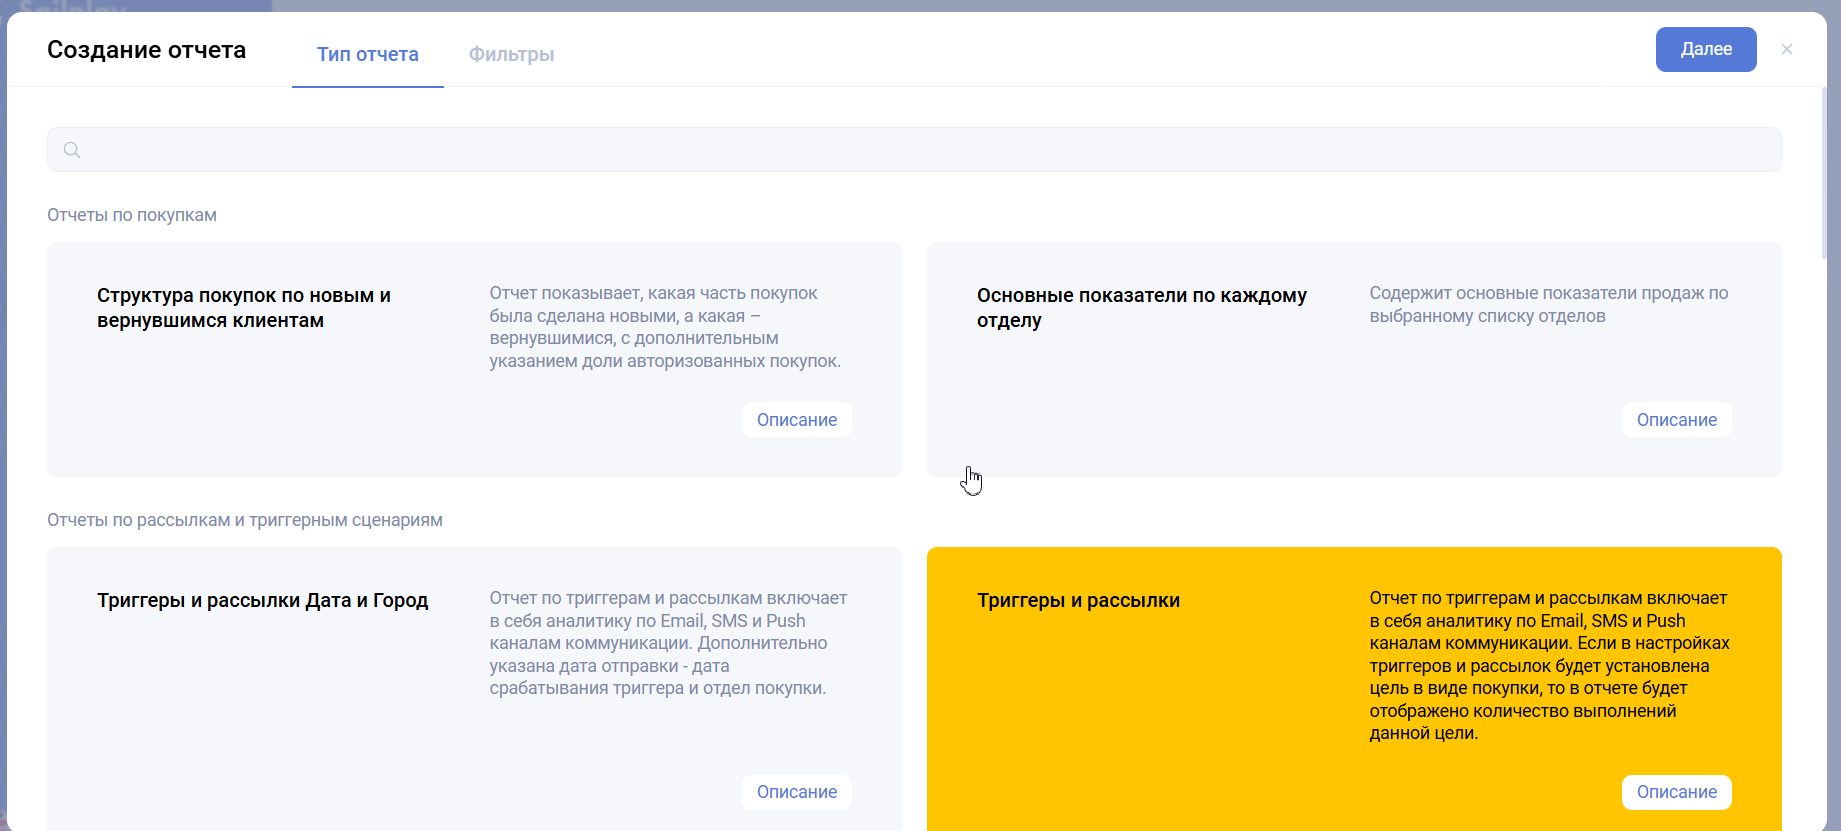Show Описание for Триггеры и рассылки Дата и Город
1841x831 pixels.
(x=796, y=792)
